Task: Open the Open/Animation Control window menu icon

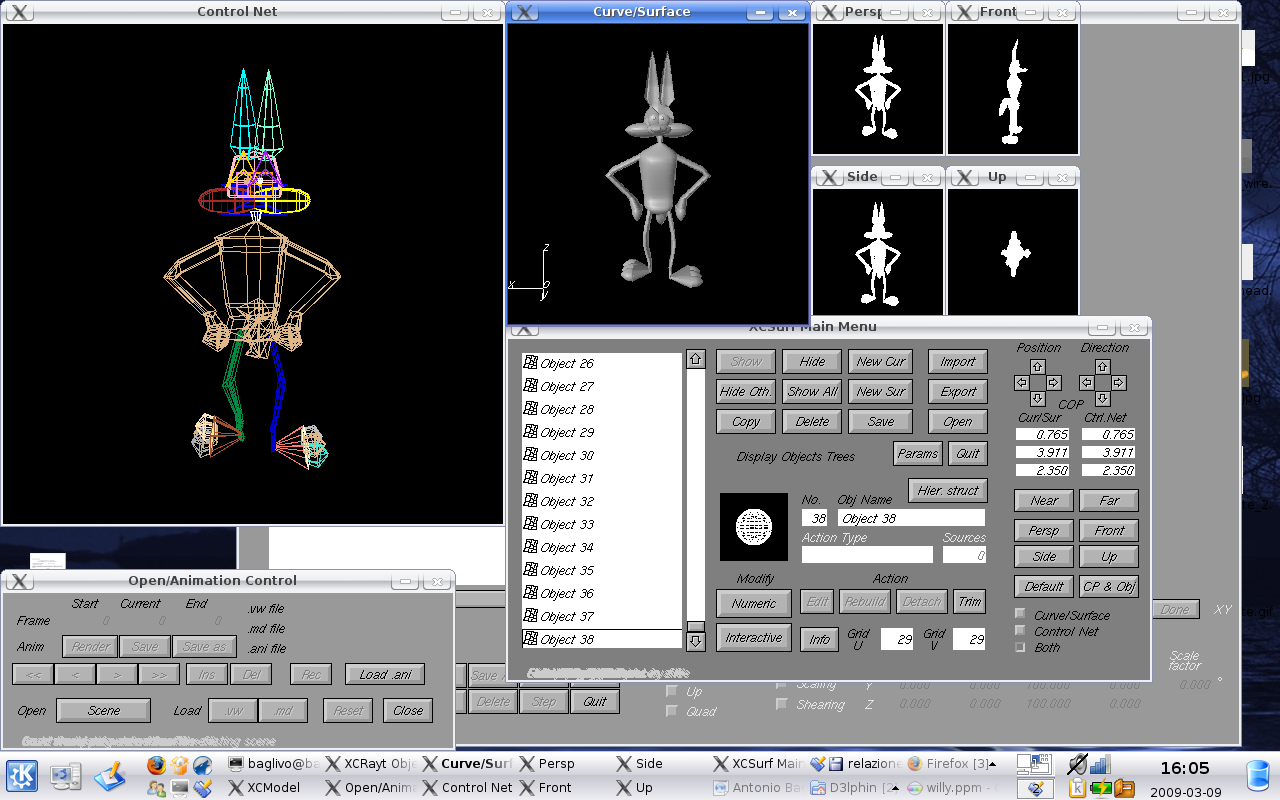Action: click(19, 581)
